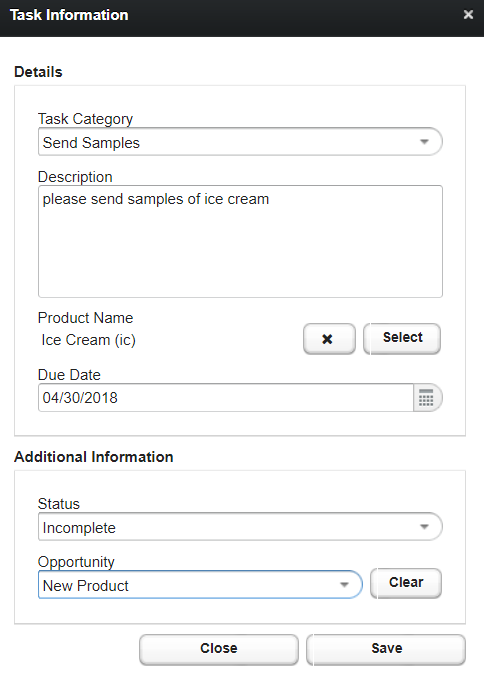
Task: Click the Send Samples task category field
Action: [240, 141]
